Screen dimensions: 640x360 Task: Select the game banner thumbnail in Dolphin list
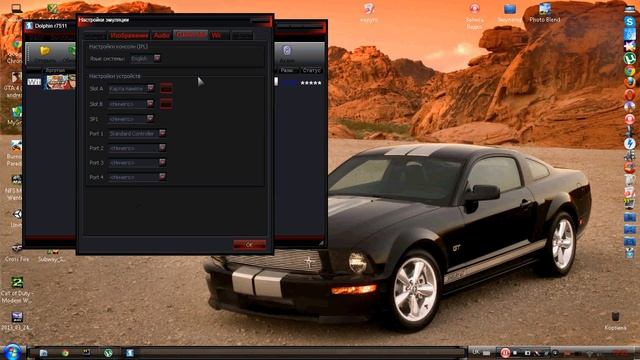[60, 82]
